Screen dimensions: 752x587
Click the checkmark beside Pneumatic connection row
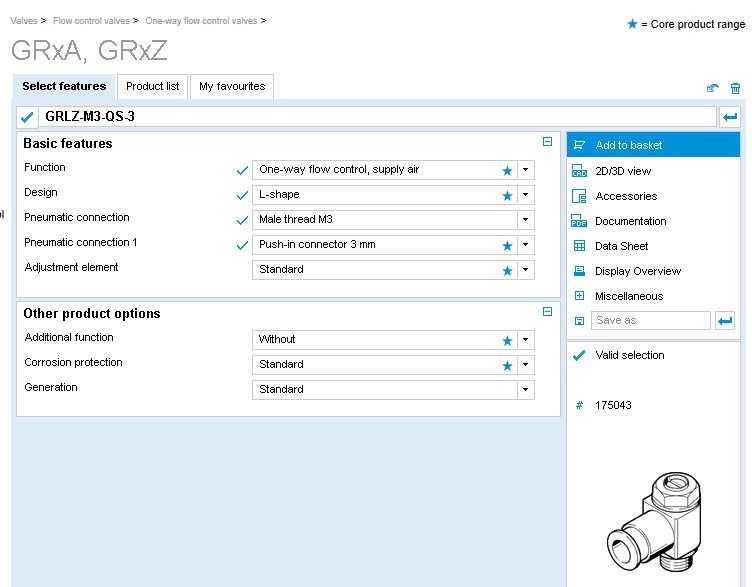point(242,220)
